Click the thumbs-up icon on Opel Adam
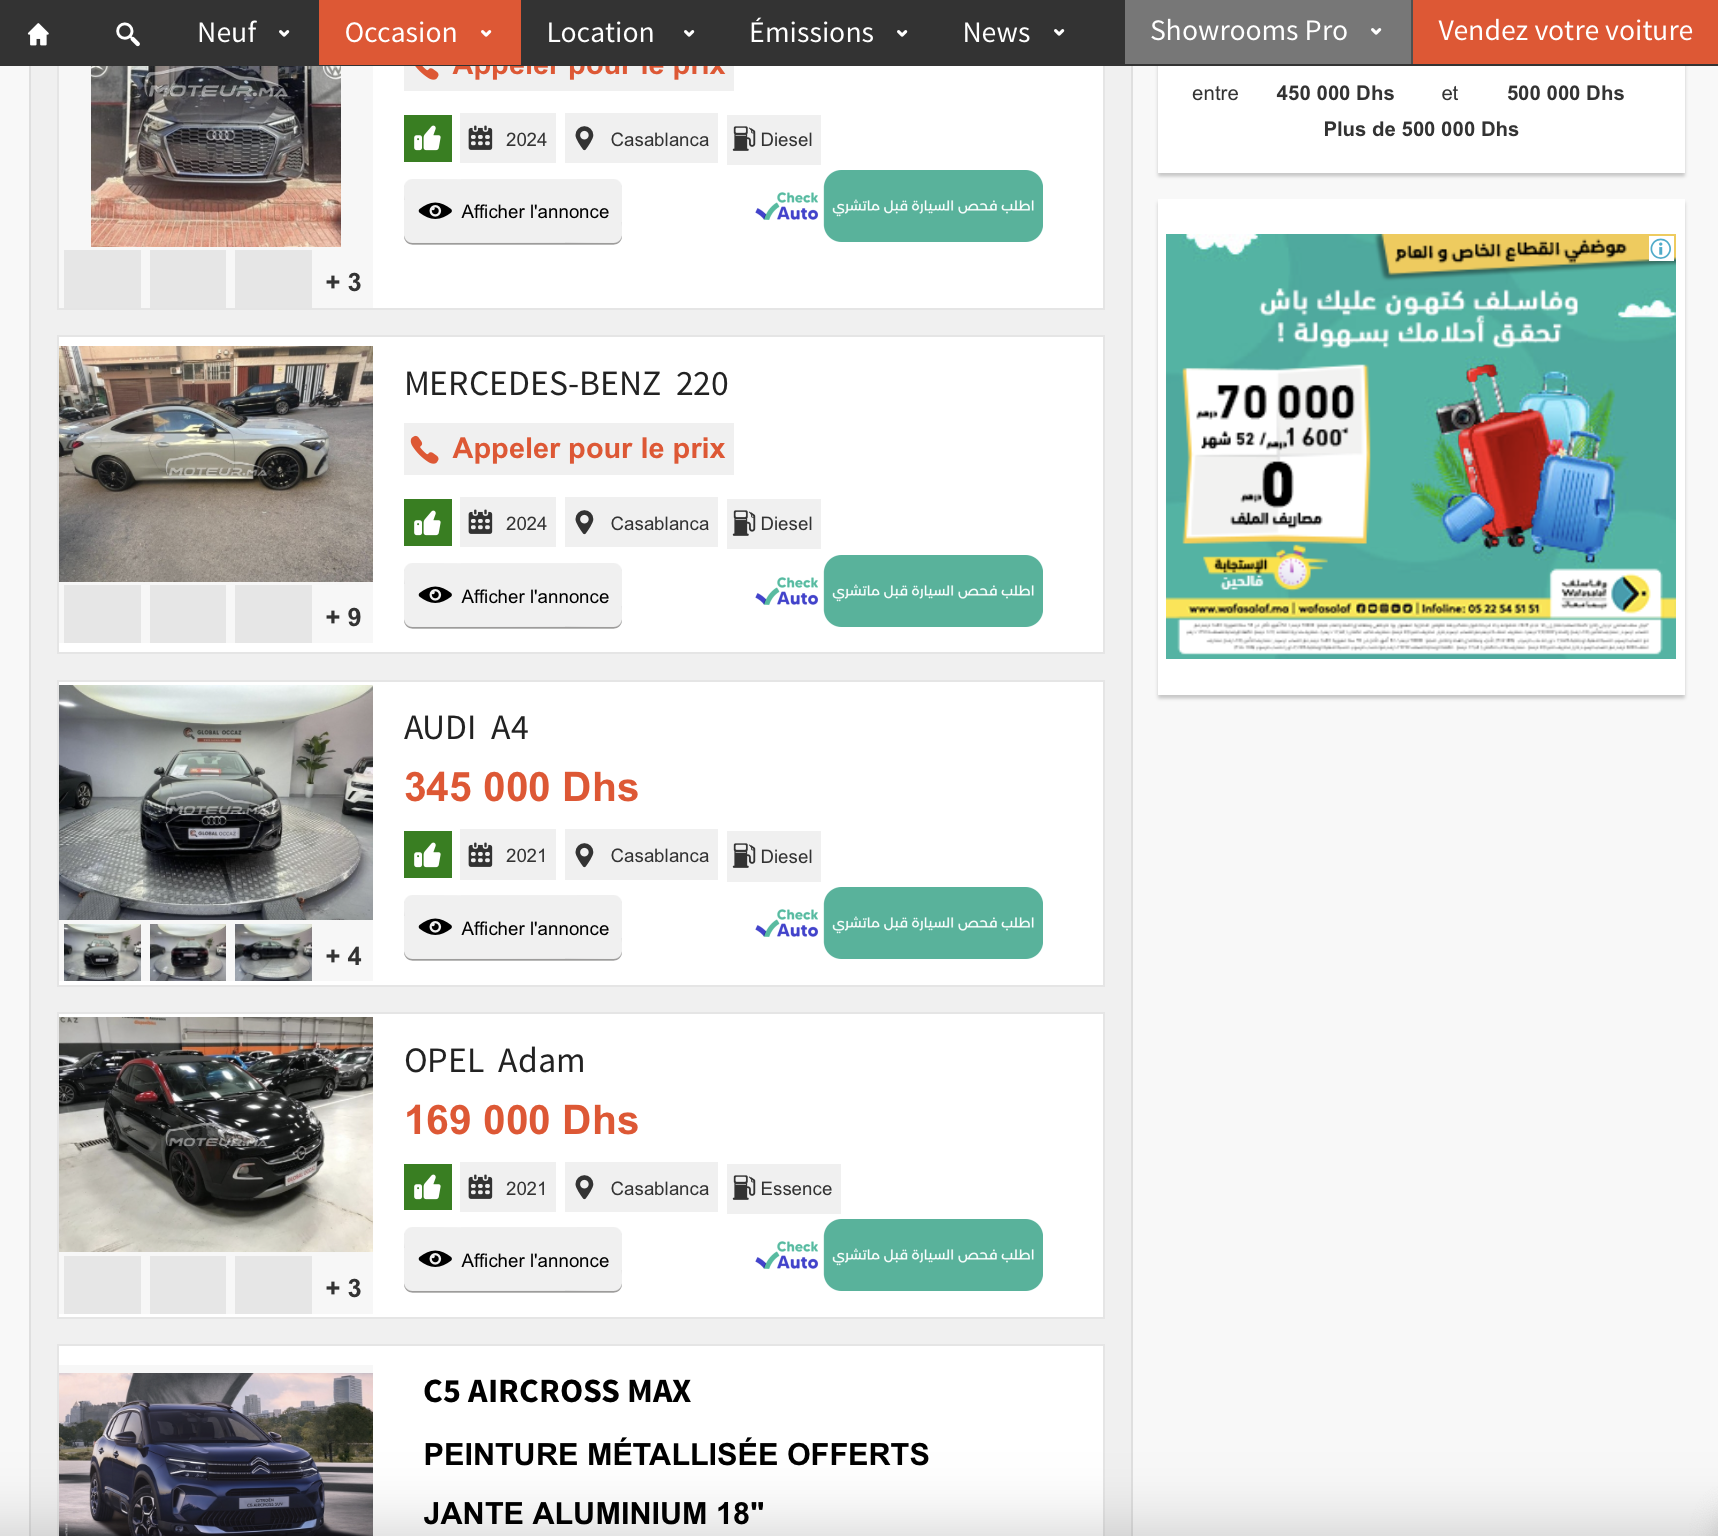This screenshot has height=1536, width=1718. tap(427, 1187)
